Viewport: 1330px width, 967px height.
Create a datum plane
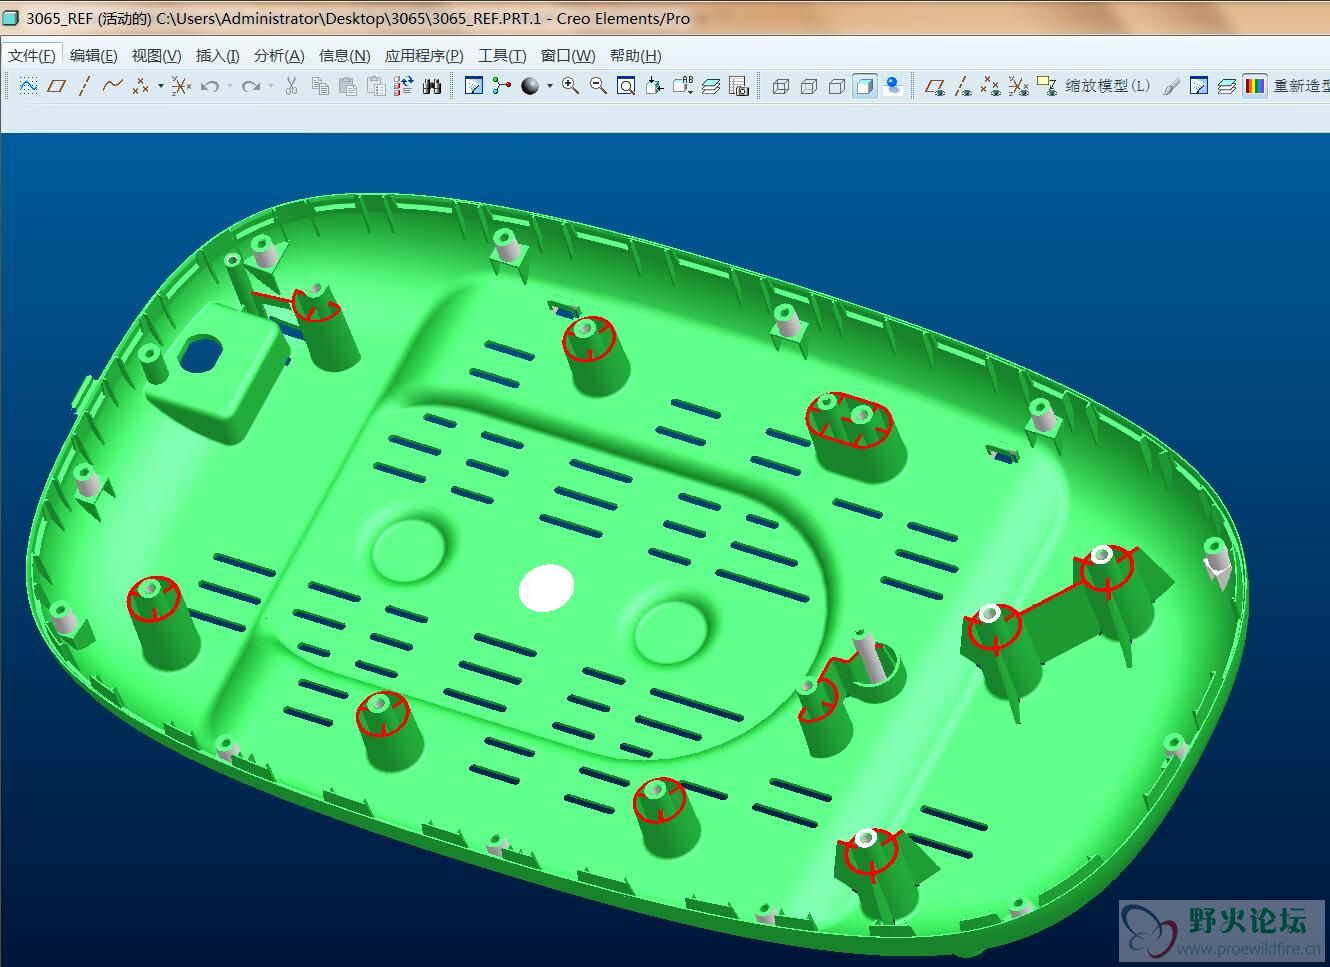tap(57, 86)
